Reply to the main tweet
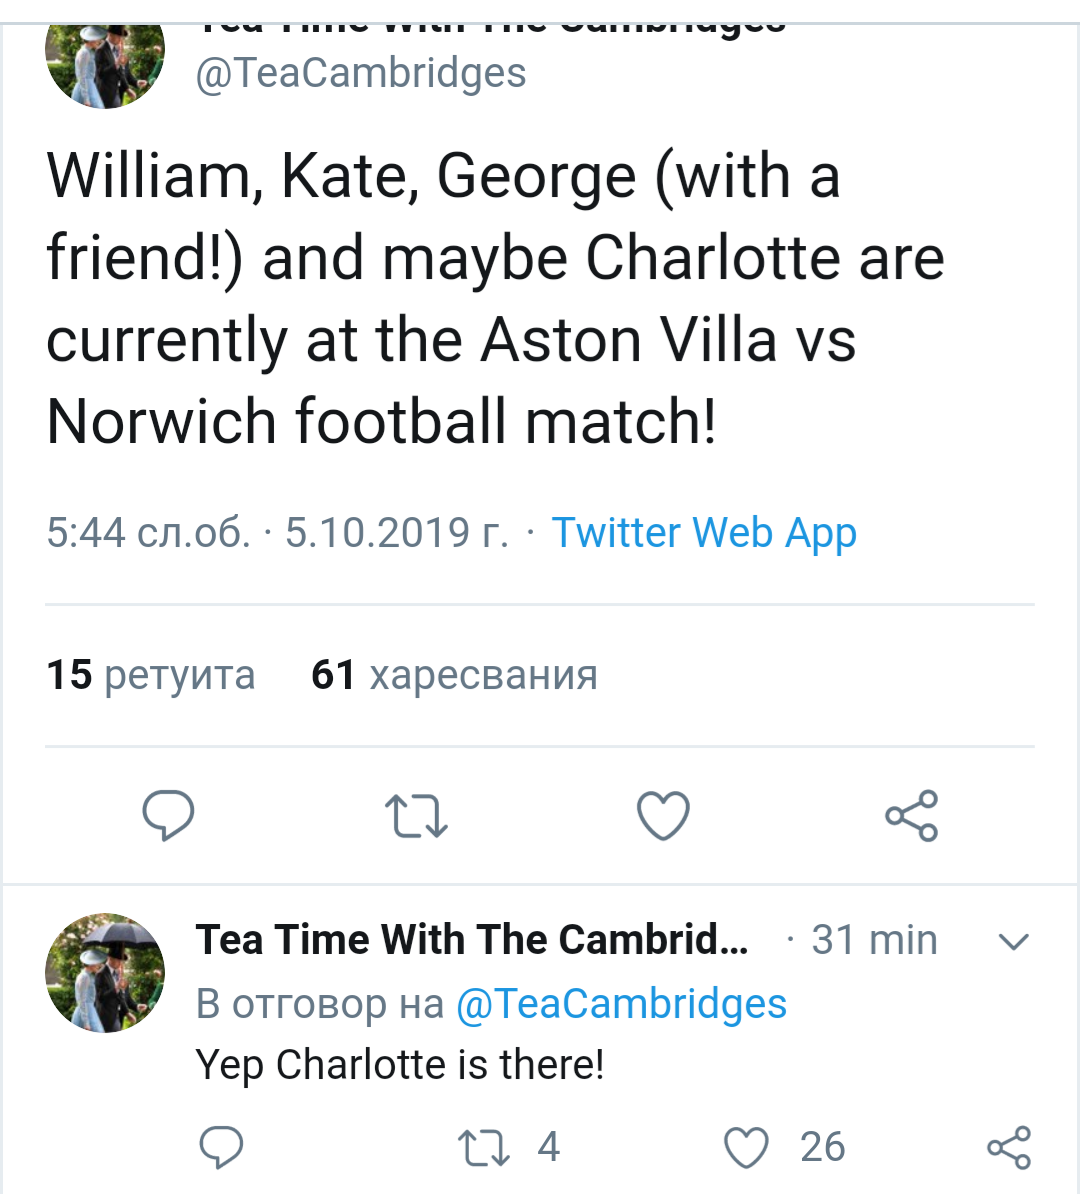The height and width of the screenshot is (1194, 1080). (x=168, y=815)
